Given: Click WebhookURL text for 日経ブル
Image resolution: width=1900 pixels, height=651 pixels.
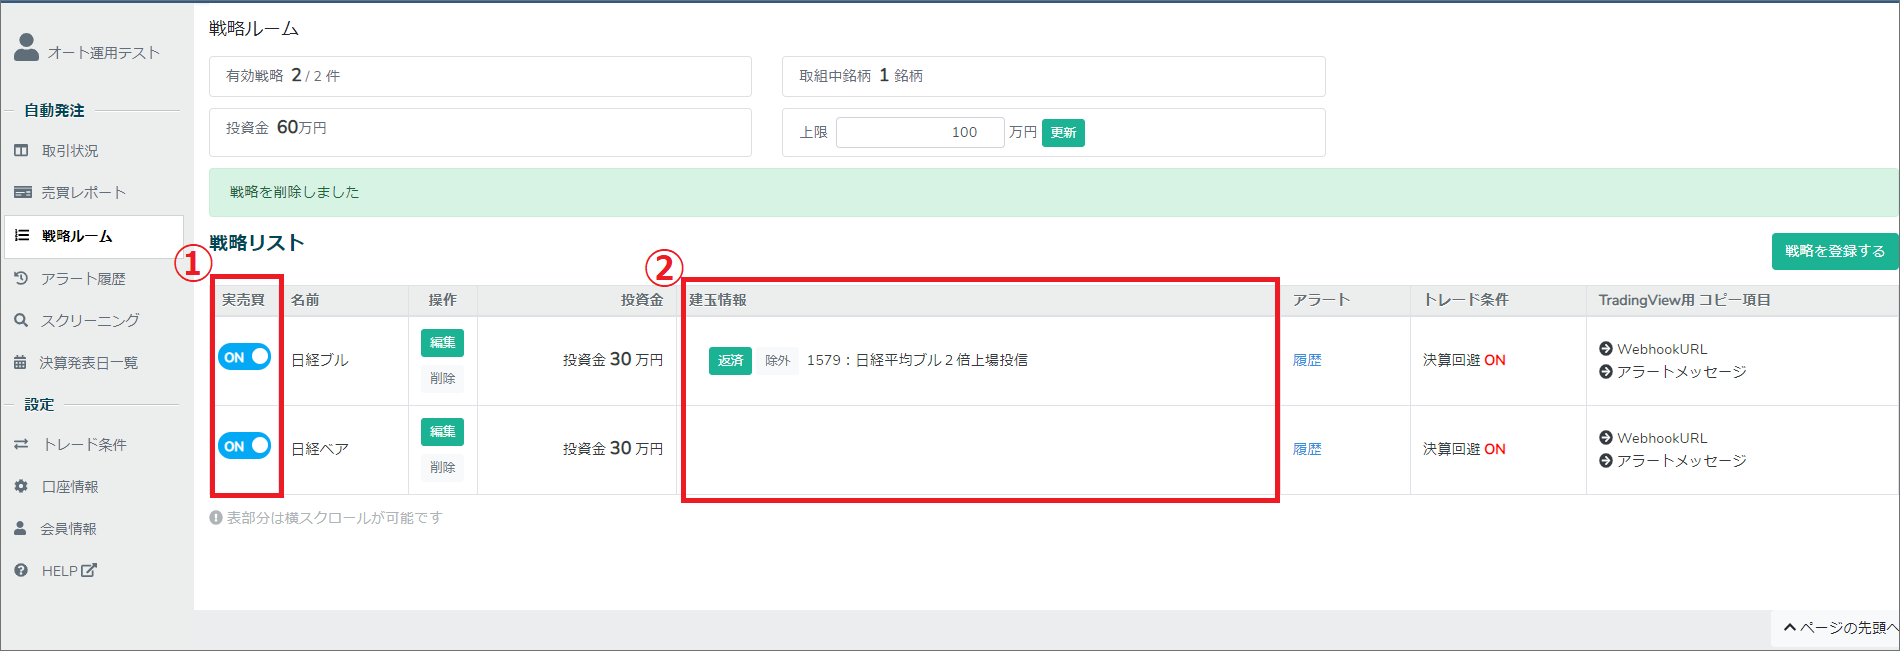Looking at the screenshot, I should 1662,349.
